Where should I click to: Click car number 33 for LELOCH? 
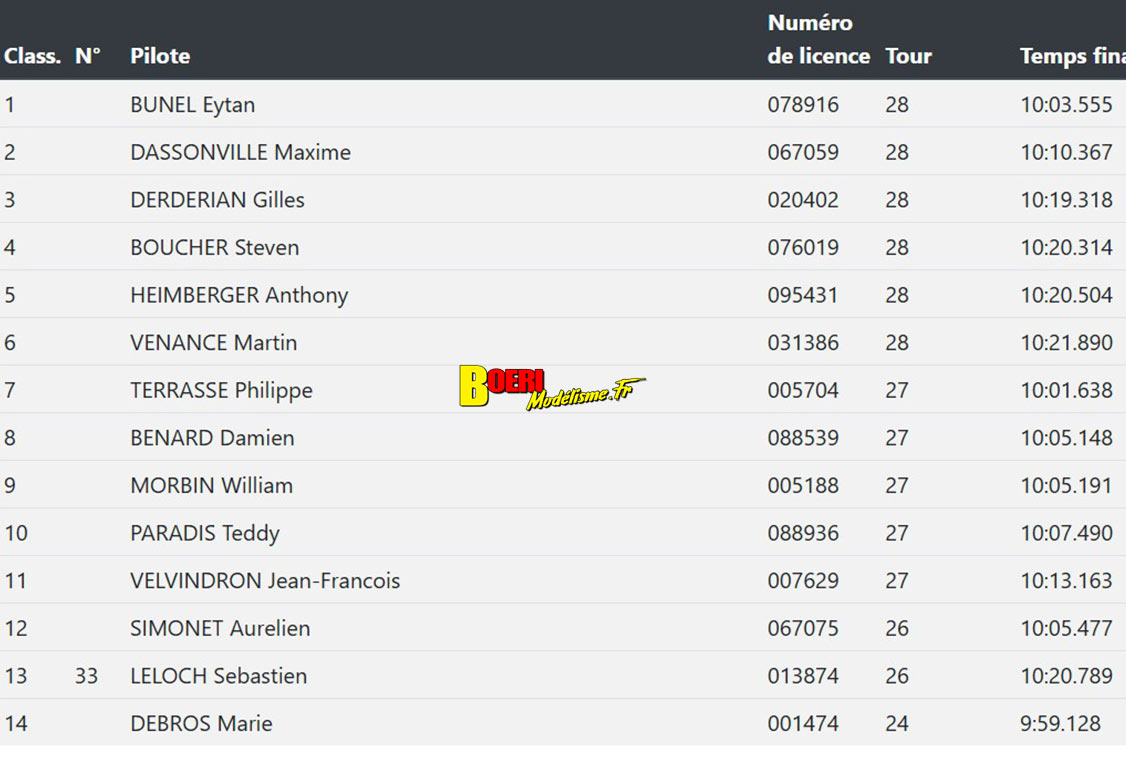click(x=86, y=676)
